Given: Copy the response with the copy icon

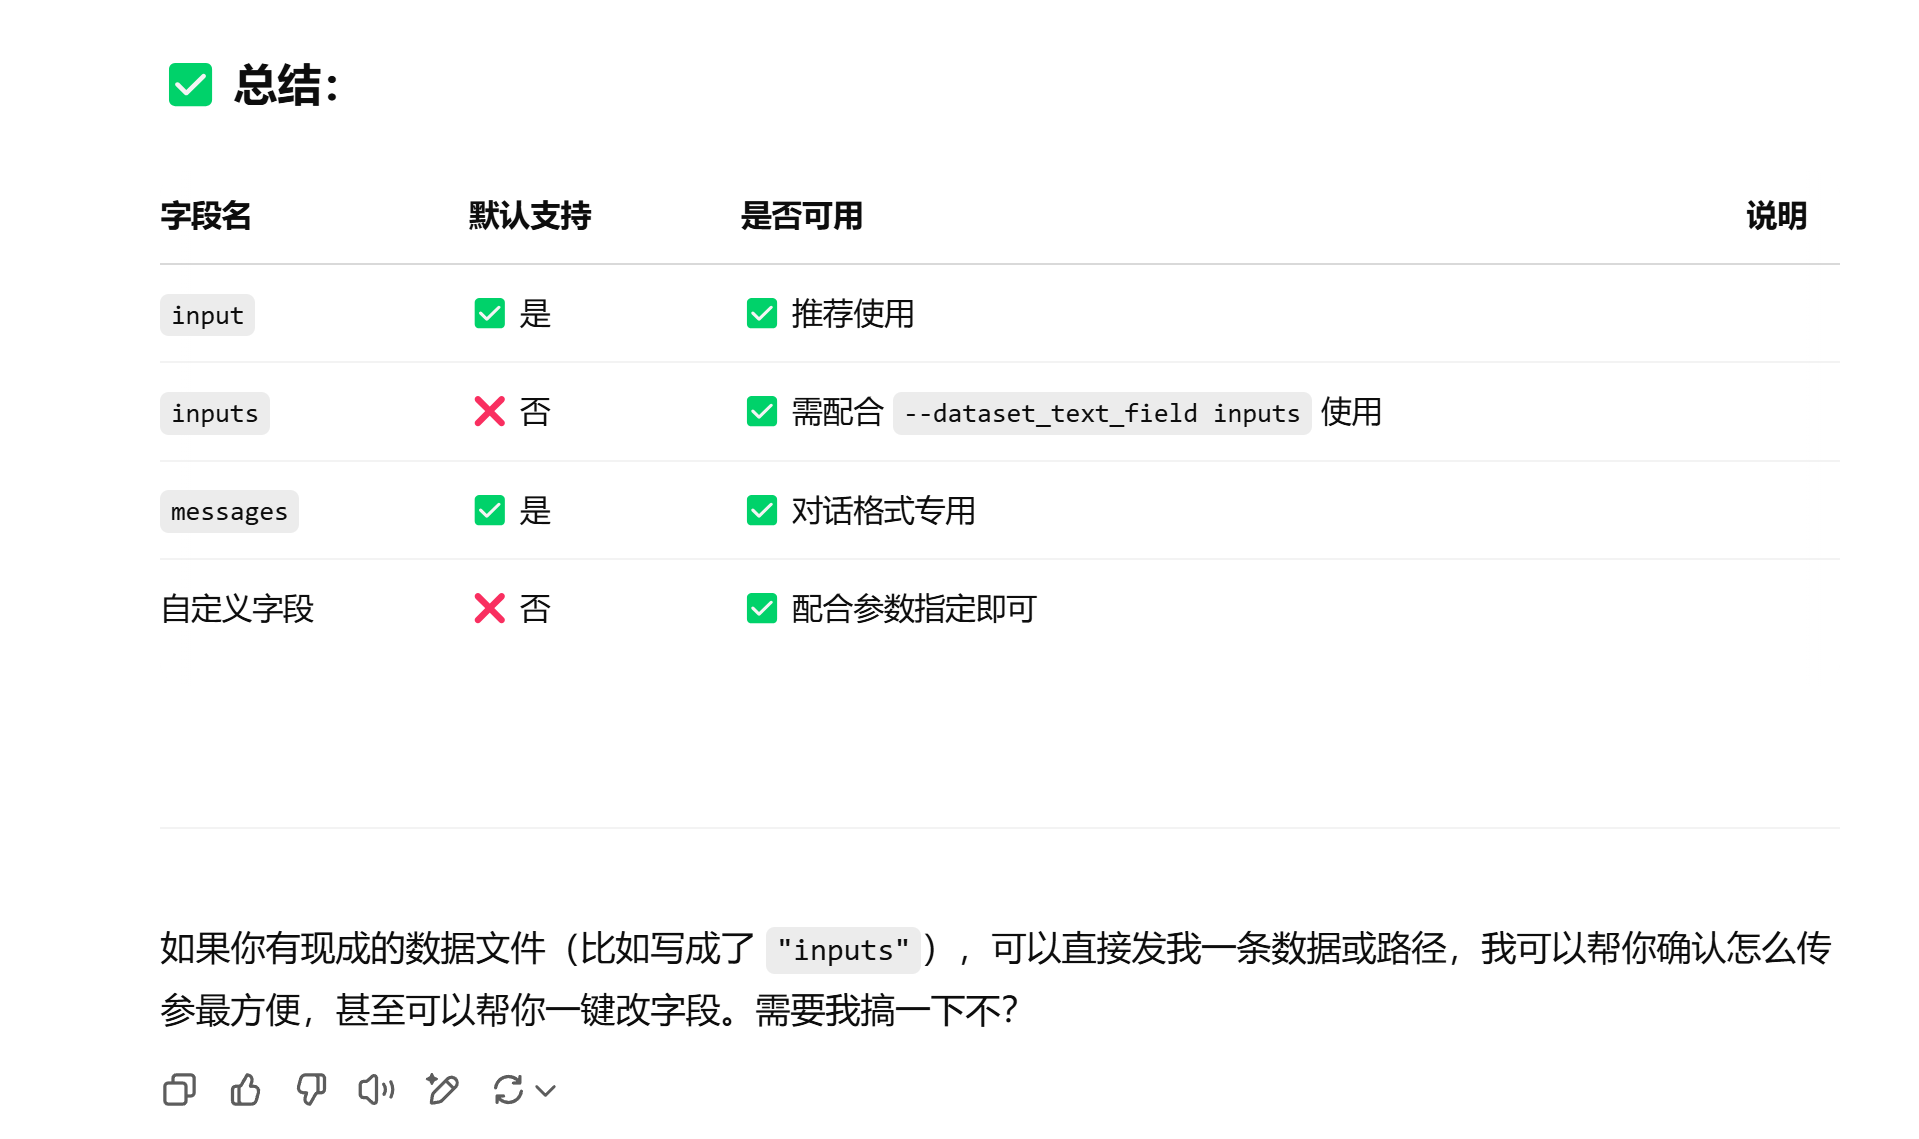Looking at the screenshot, I should [x=179, y=1089].
